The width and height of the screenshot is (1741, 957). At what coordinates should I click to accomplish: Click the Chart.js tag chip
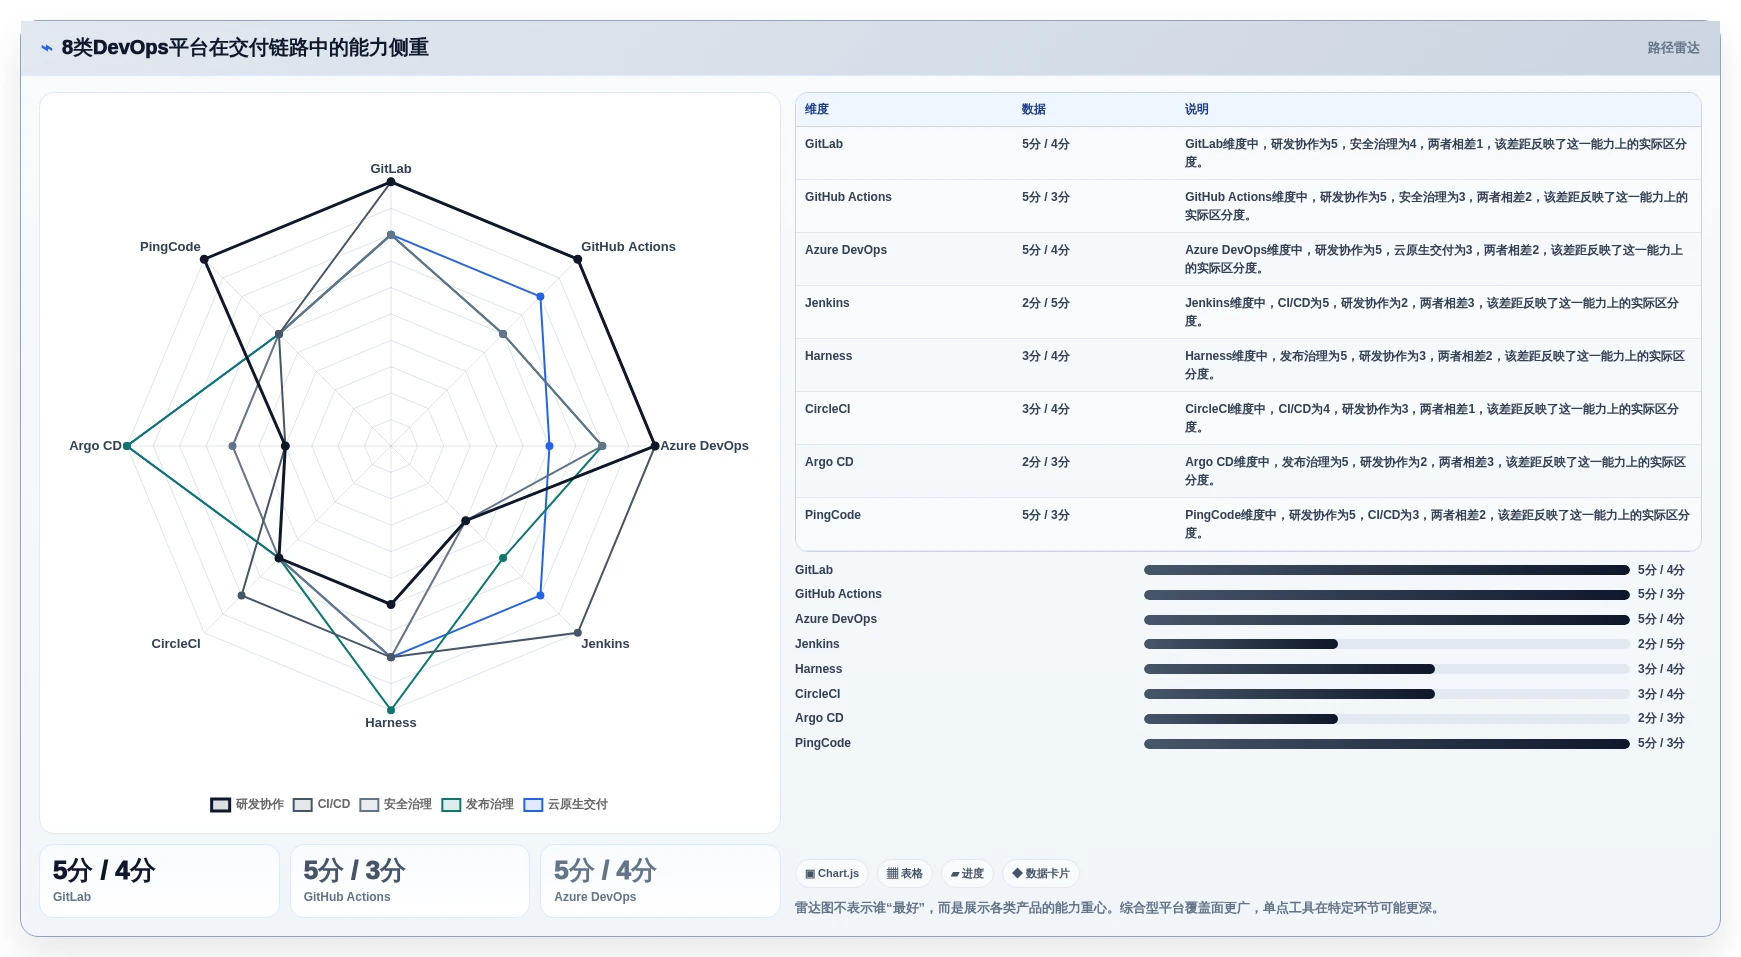tap(832, 874)
